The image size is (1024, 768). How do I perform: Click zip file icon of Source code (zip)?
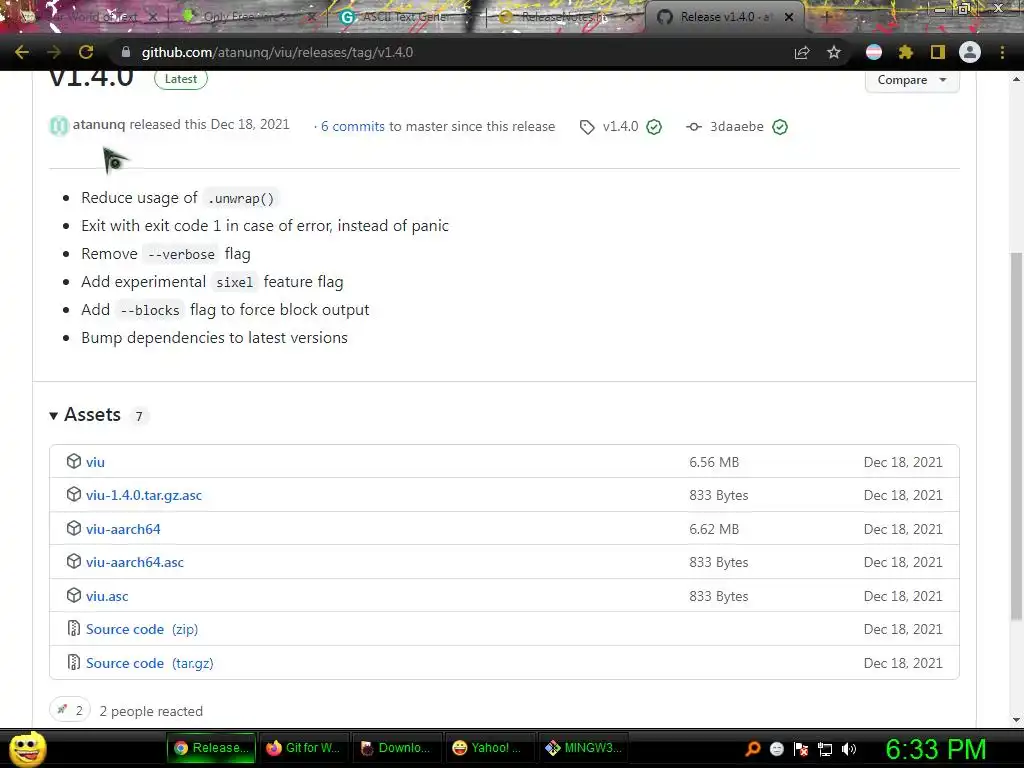(74, 628)
